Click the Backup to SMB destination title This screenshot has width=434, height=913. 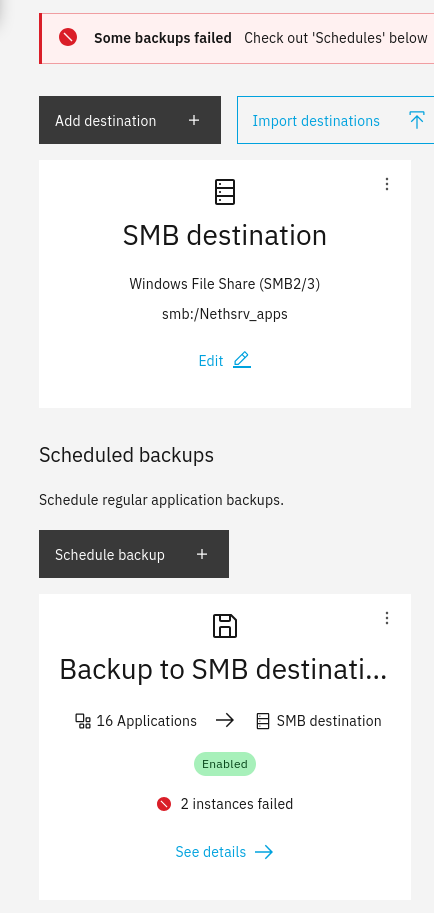223,670
